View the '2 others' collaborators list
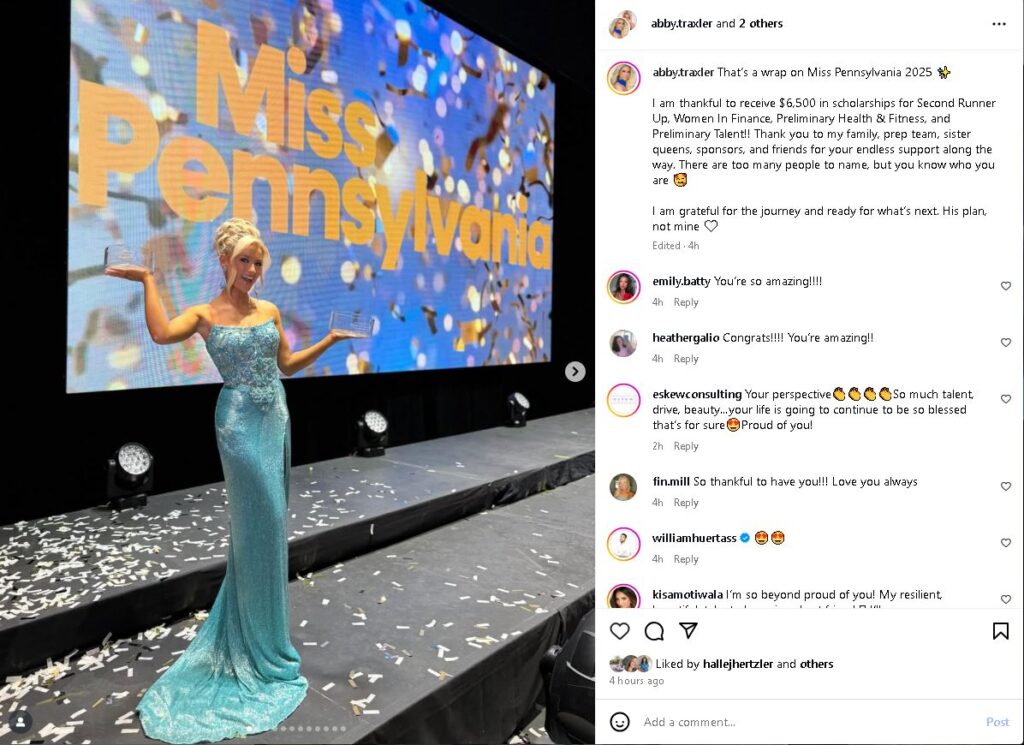The height and width of the screenshot is (745, 1024). (x=761, y=24)
